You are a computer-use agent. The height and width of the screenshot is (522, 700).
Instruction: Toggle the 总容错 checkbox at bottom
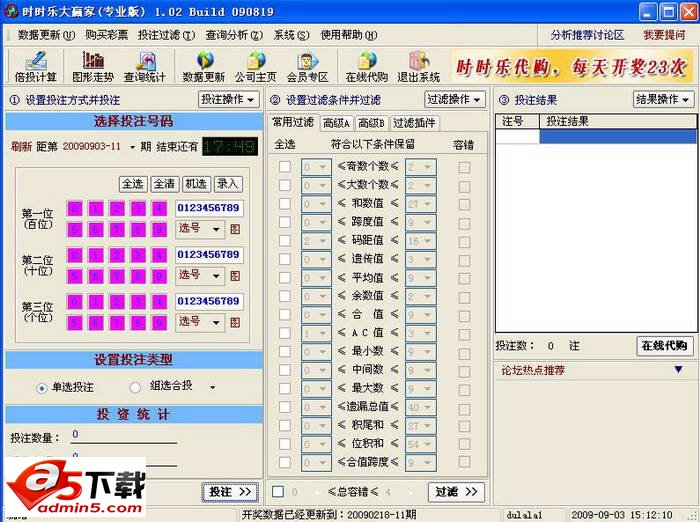[278, 492]
